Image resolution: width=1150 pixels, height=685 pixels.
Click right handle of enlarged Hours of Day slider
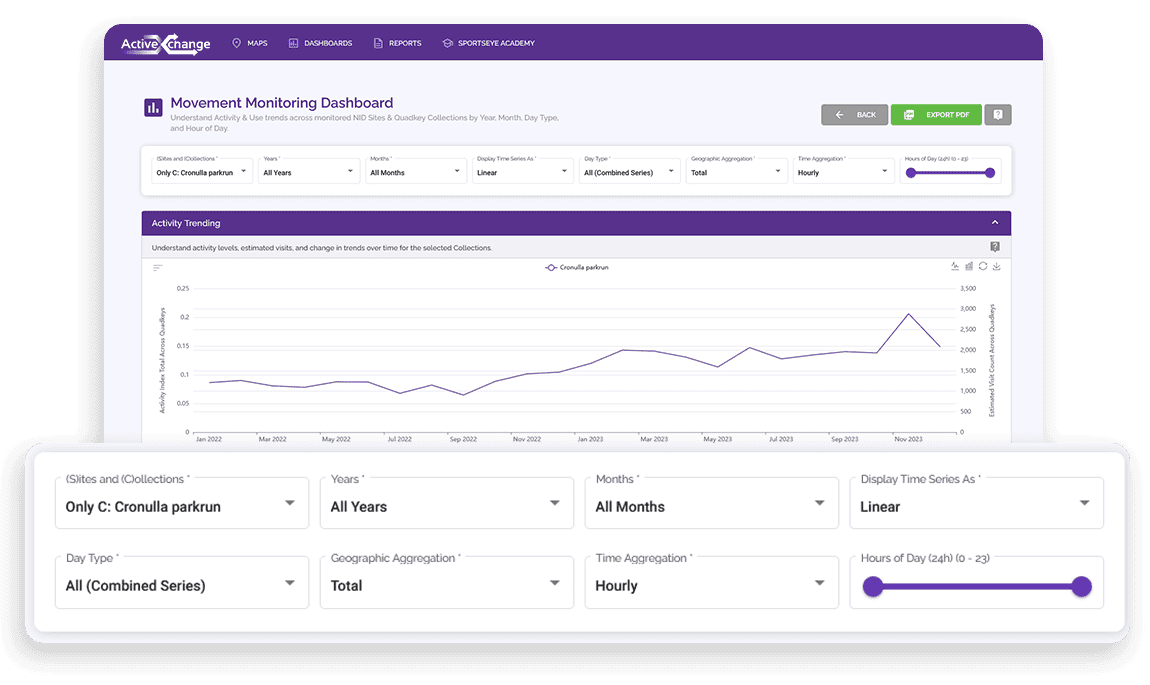click(1081, 587)
